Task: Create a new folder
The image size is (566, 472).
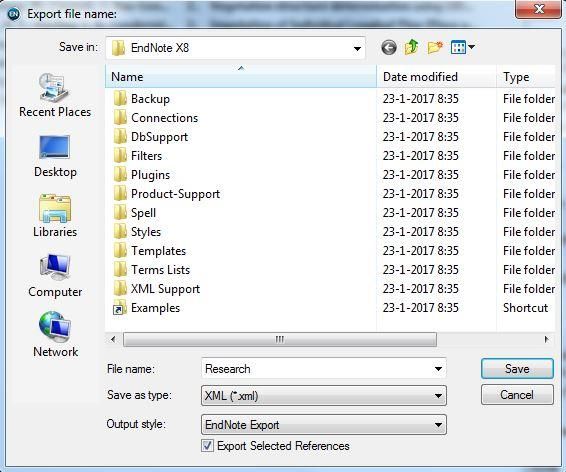Action: pos(435,47)
